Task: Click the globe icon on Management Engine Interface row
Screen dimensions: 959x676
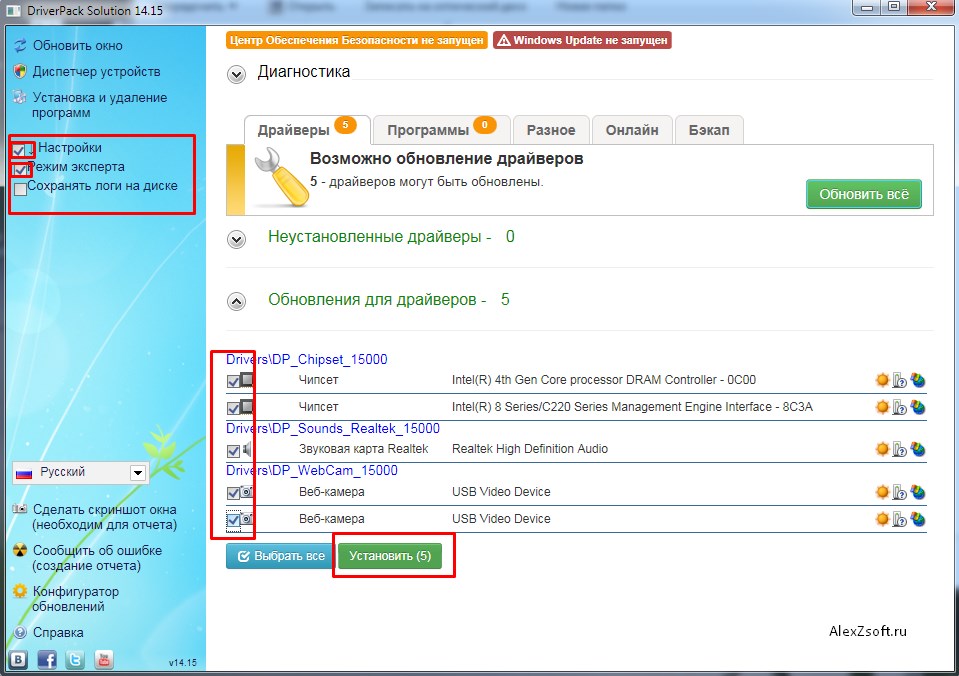Action: coord(917,407)
